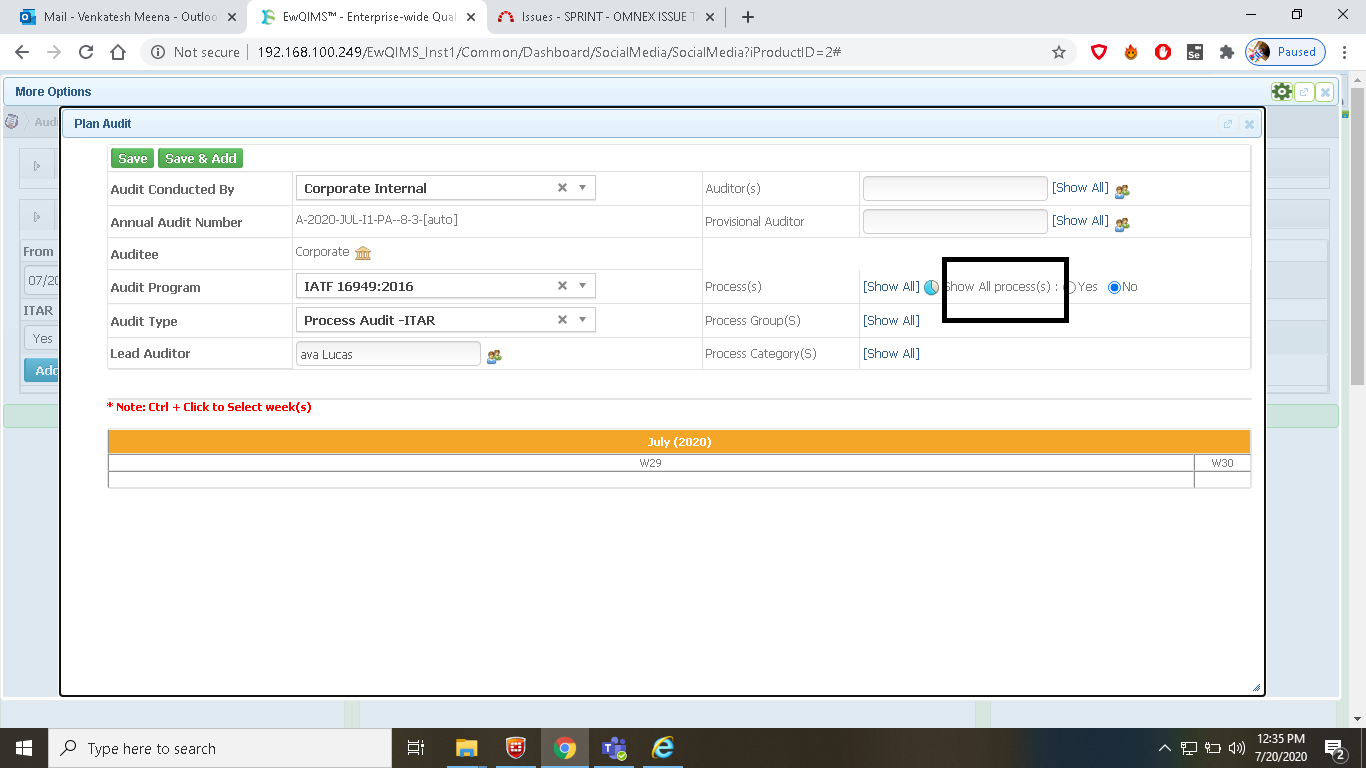Click the breadcrumb home icon behind dialog
The height and width of the screenshot is (768, 1366).
[12, 122]
